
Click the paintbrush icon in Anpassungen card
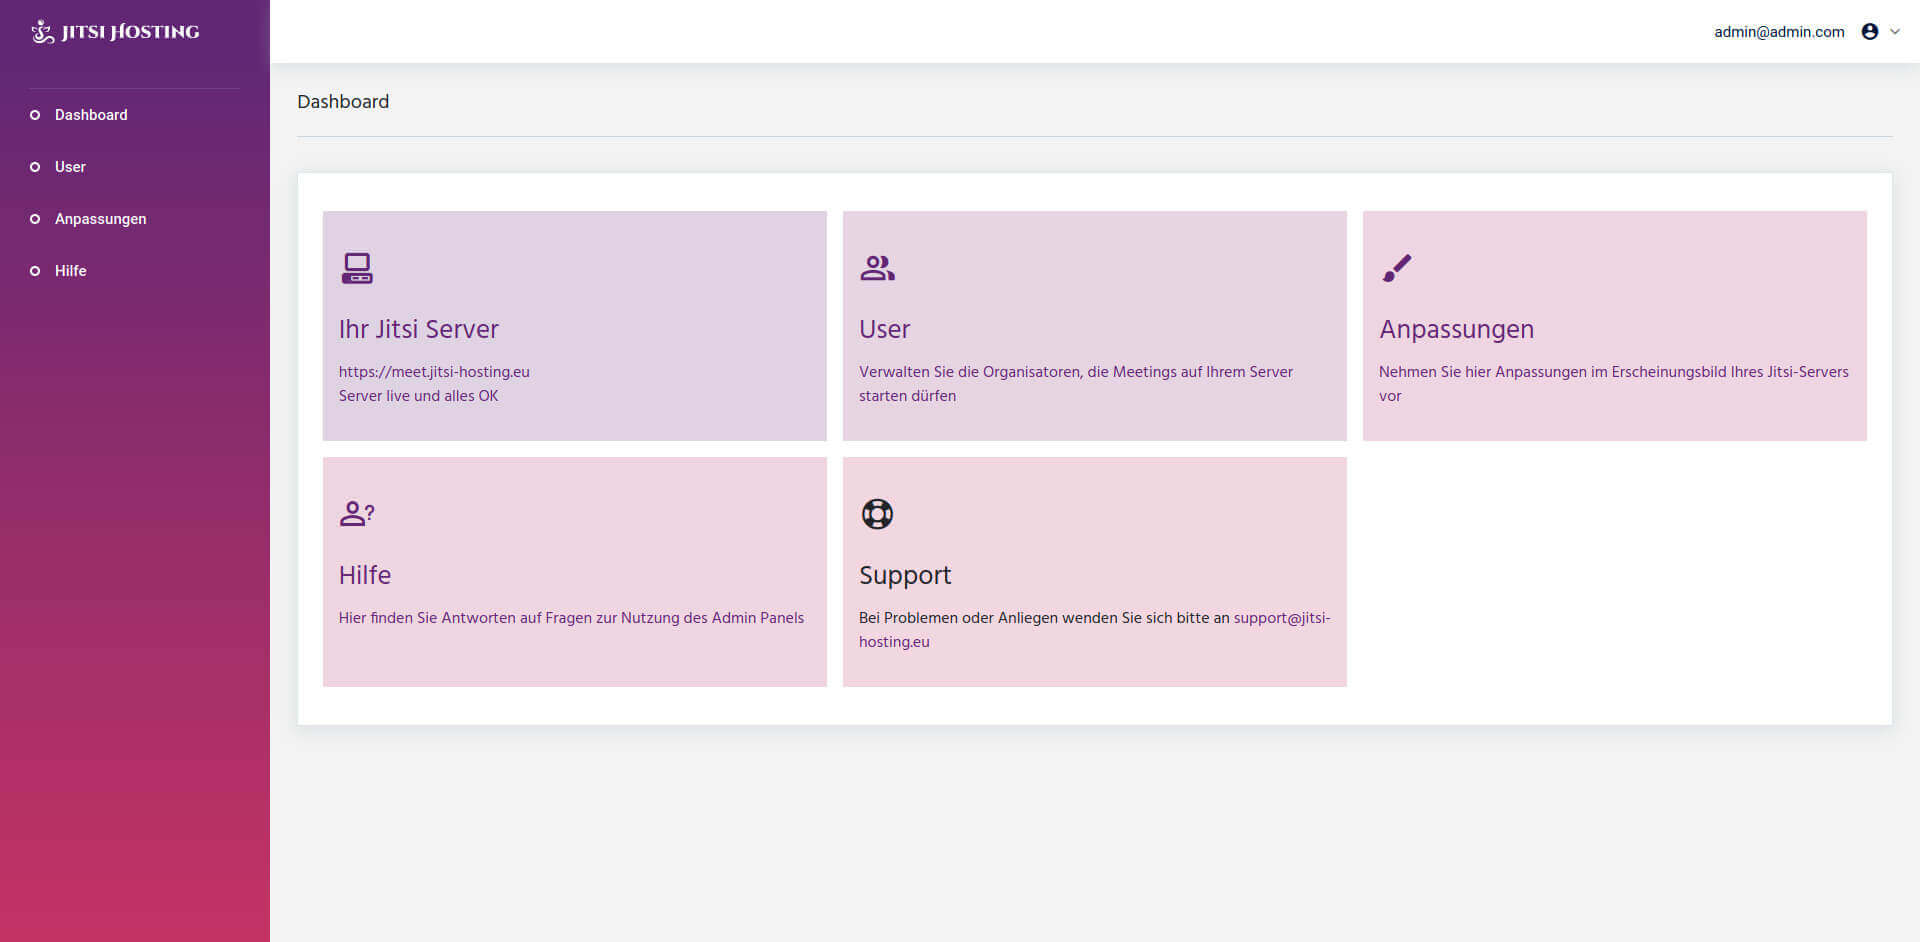1397,268
